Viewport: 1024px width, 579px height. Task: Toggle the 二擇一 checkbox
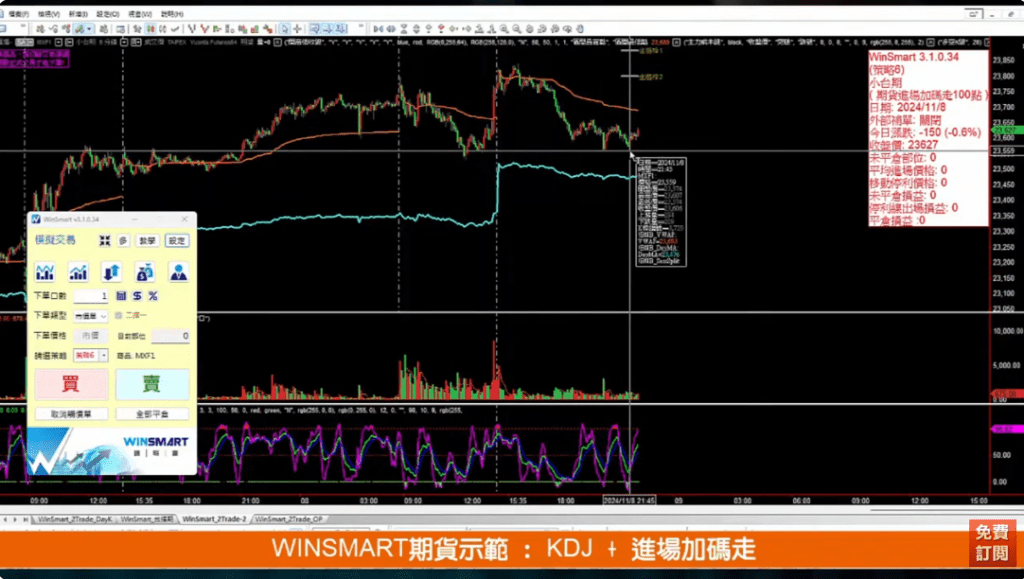(x=119, y=315)
